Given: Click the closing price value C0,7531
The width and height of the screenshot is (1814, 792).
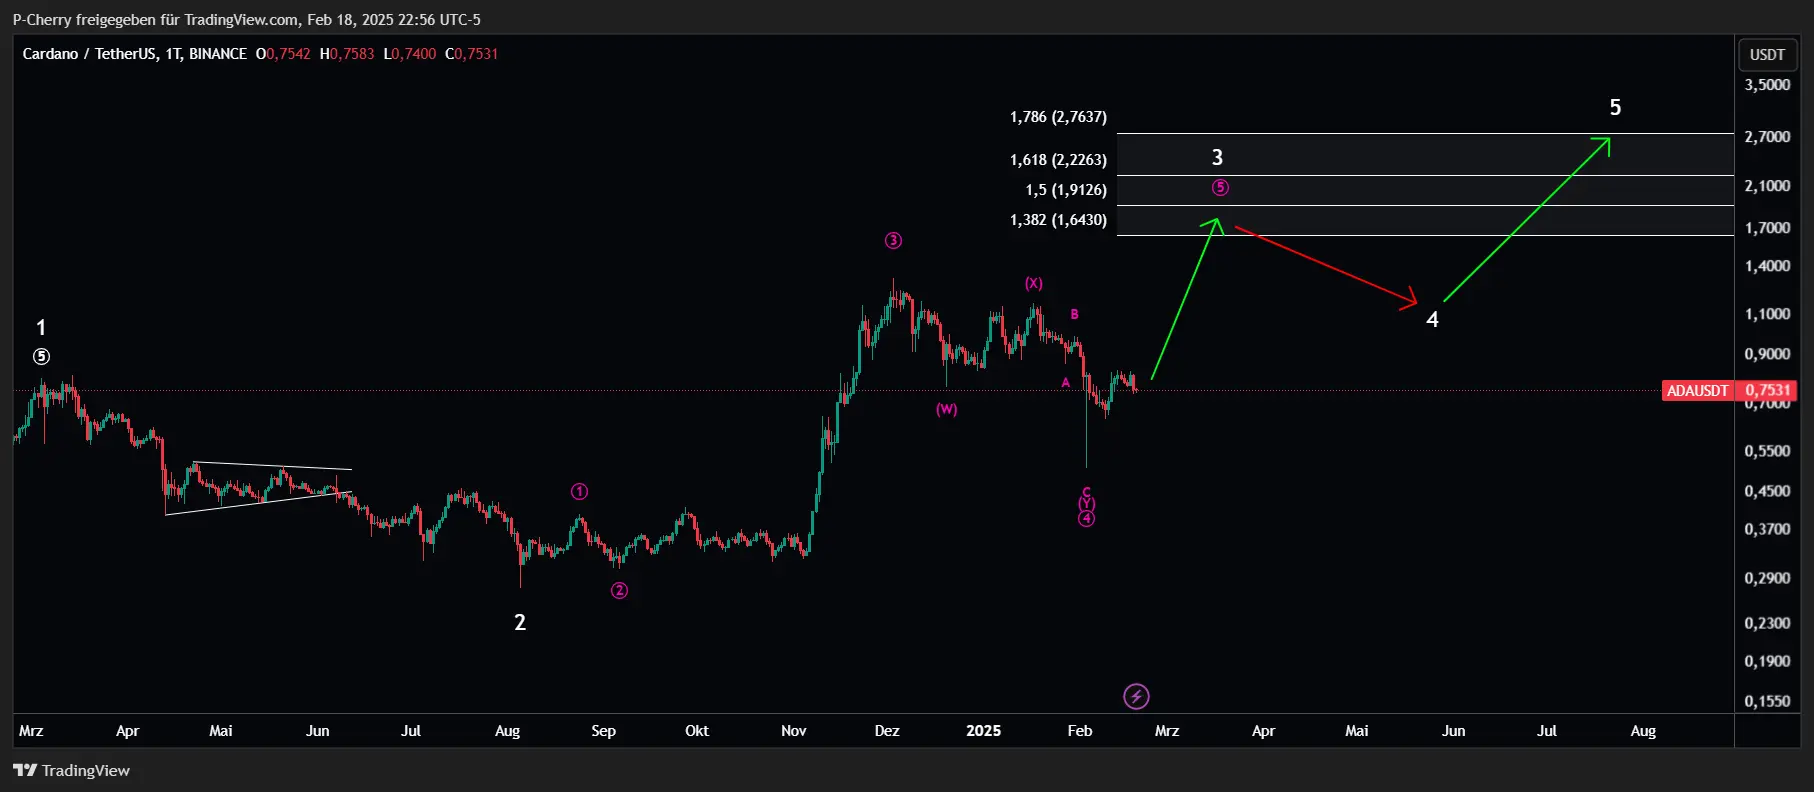Looking at the screenshot, I should pyautogui.click(x=471, y=54).
